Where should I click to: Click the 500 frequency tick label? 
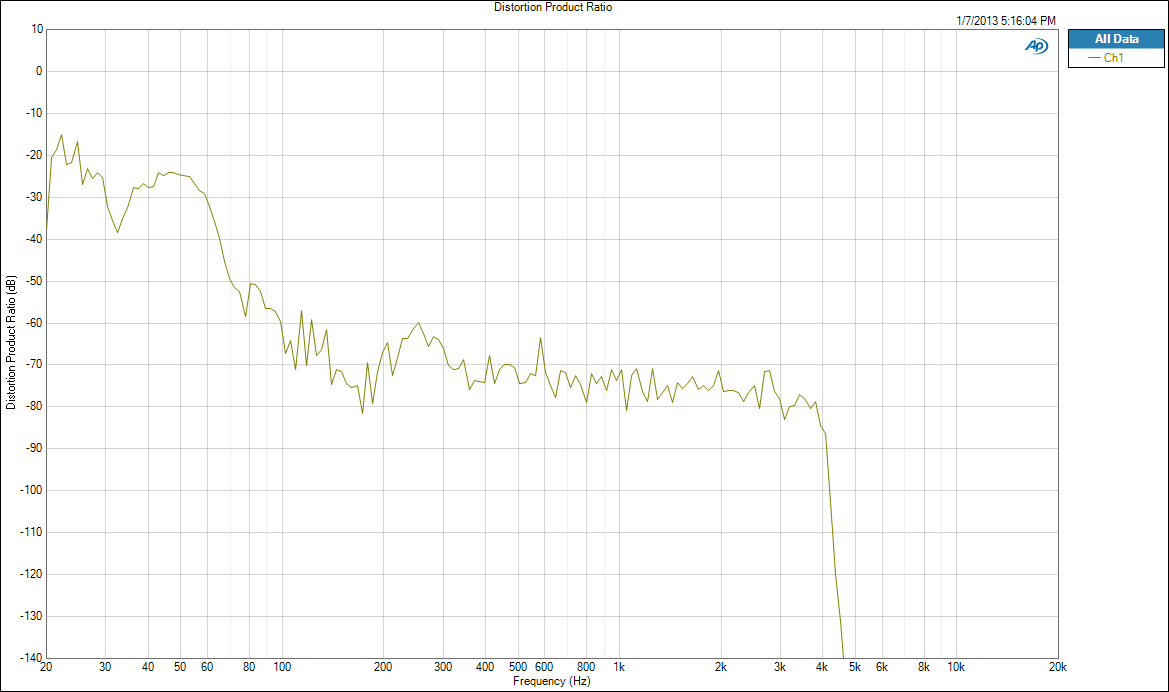tap(517, 667)
